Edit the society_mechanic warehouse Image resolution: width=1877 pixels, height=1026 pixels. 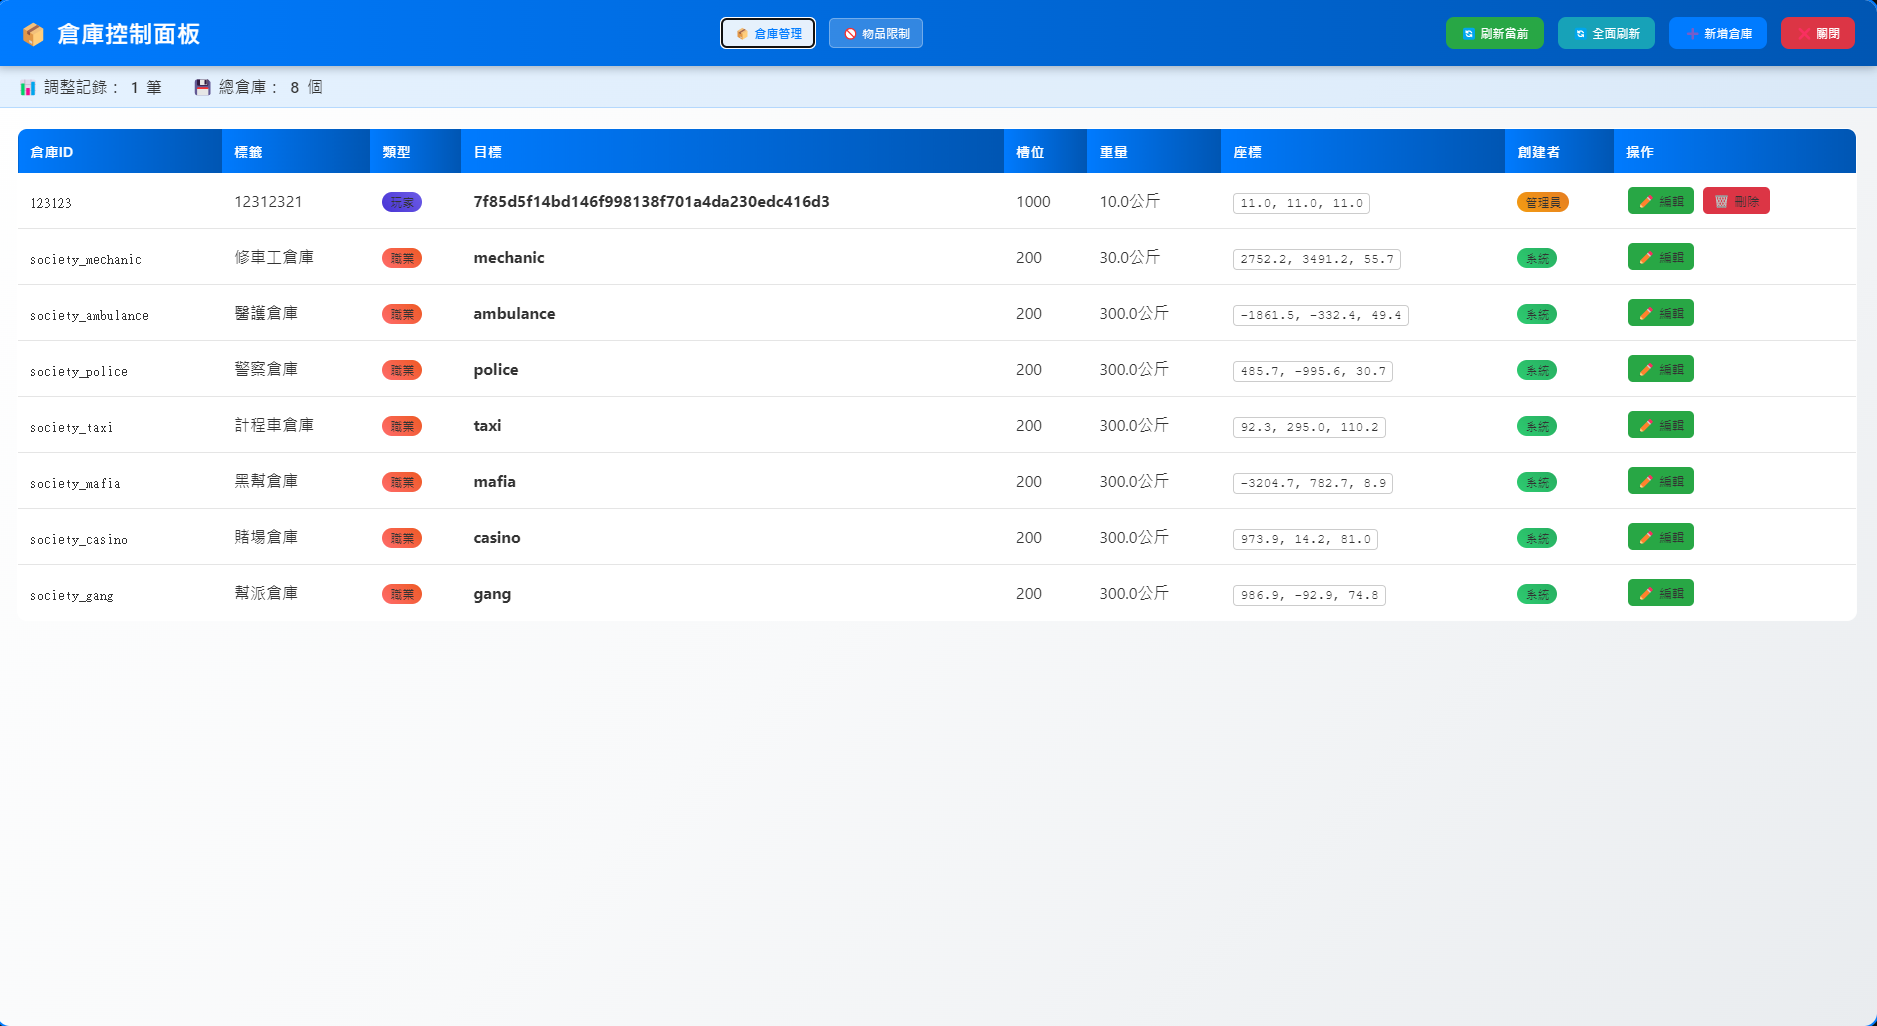click(1660, 257)
